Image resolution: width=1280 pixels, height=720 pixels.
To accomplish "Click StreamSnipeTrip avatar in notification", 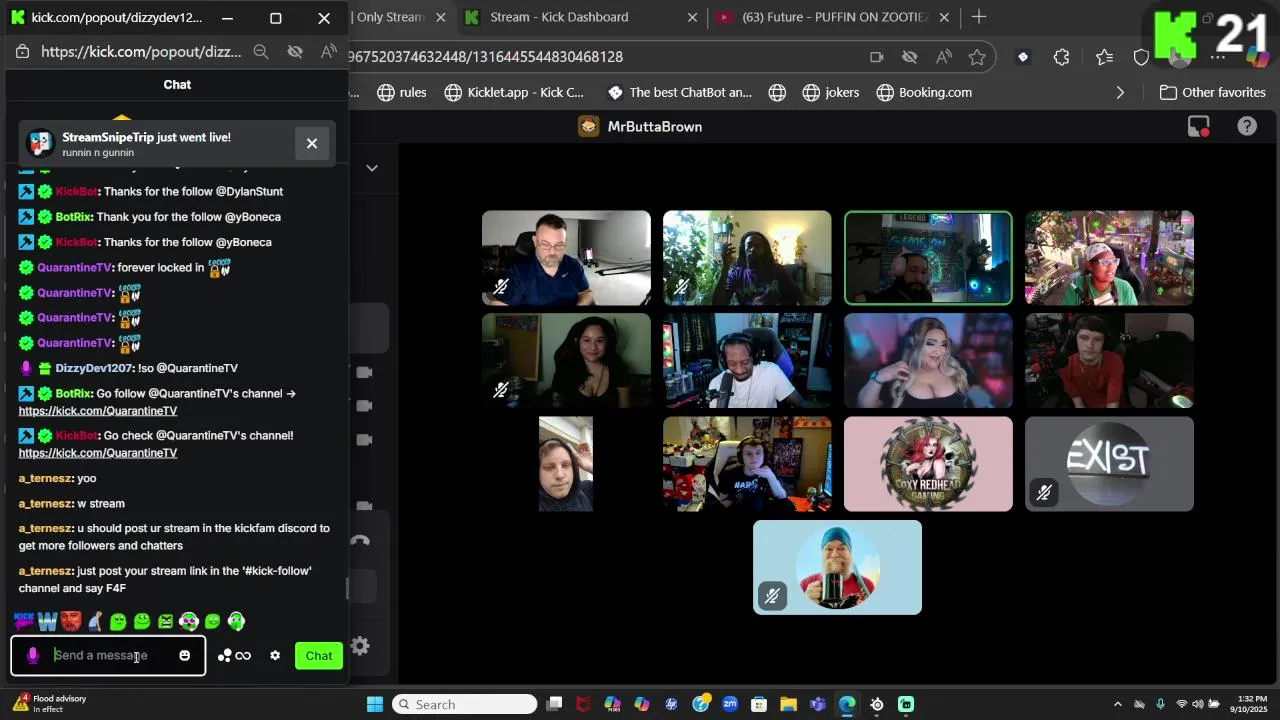I will coord(40,143).
